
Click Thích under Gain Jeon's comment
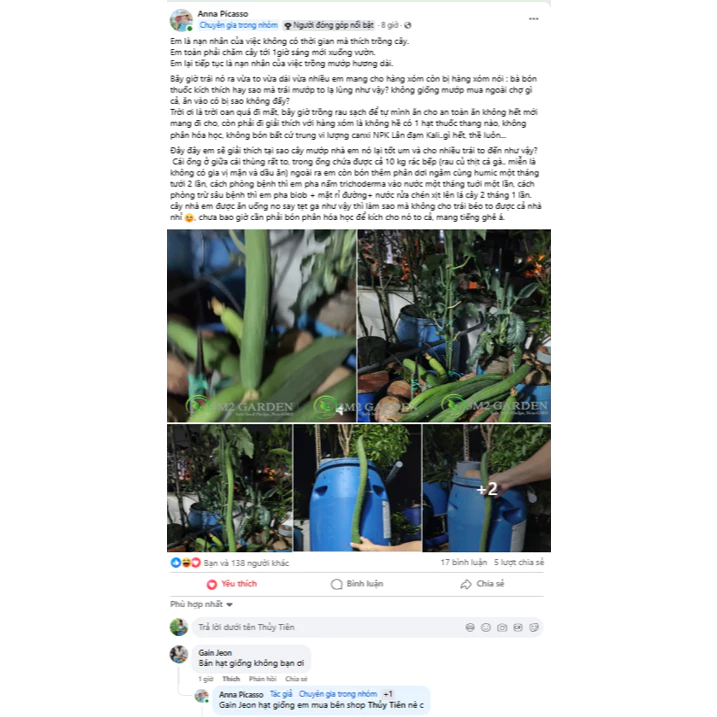click(x=231, y=679)
